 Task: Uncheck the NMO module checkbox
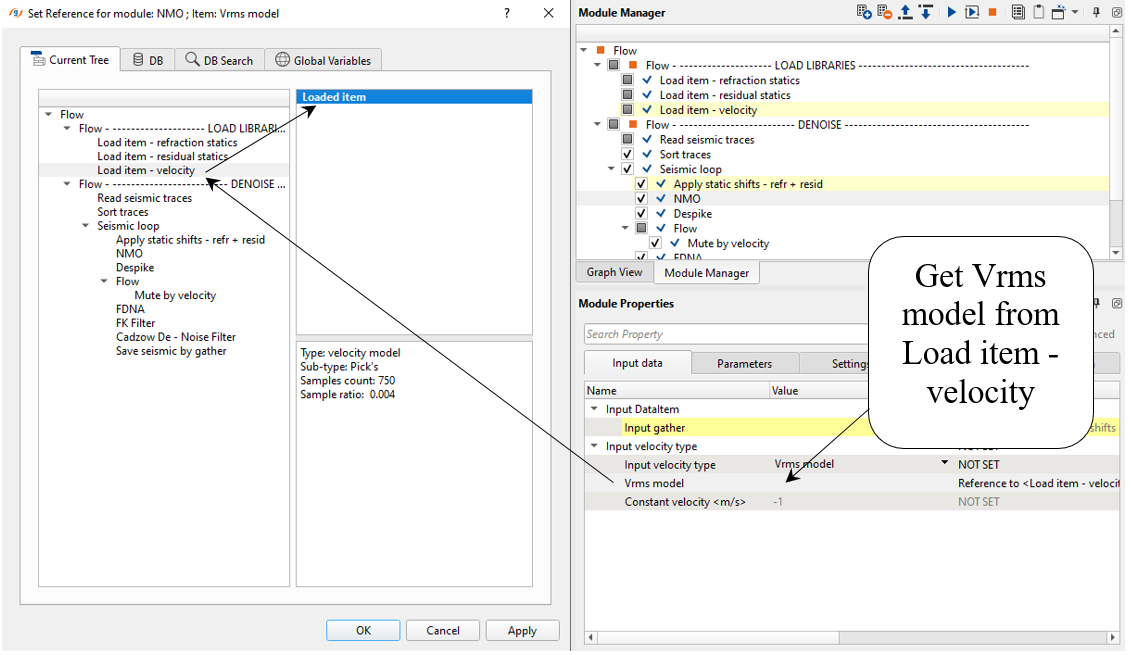[641, 199]
